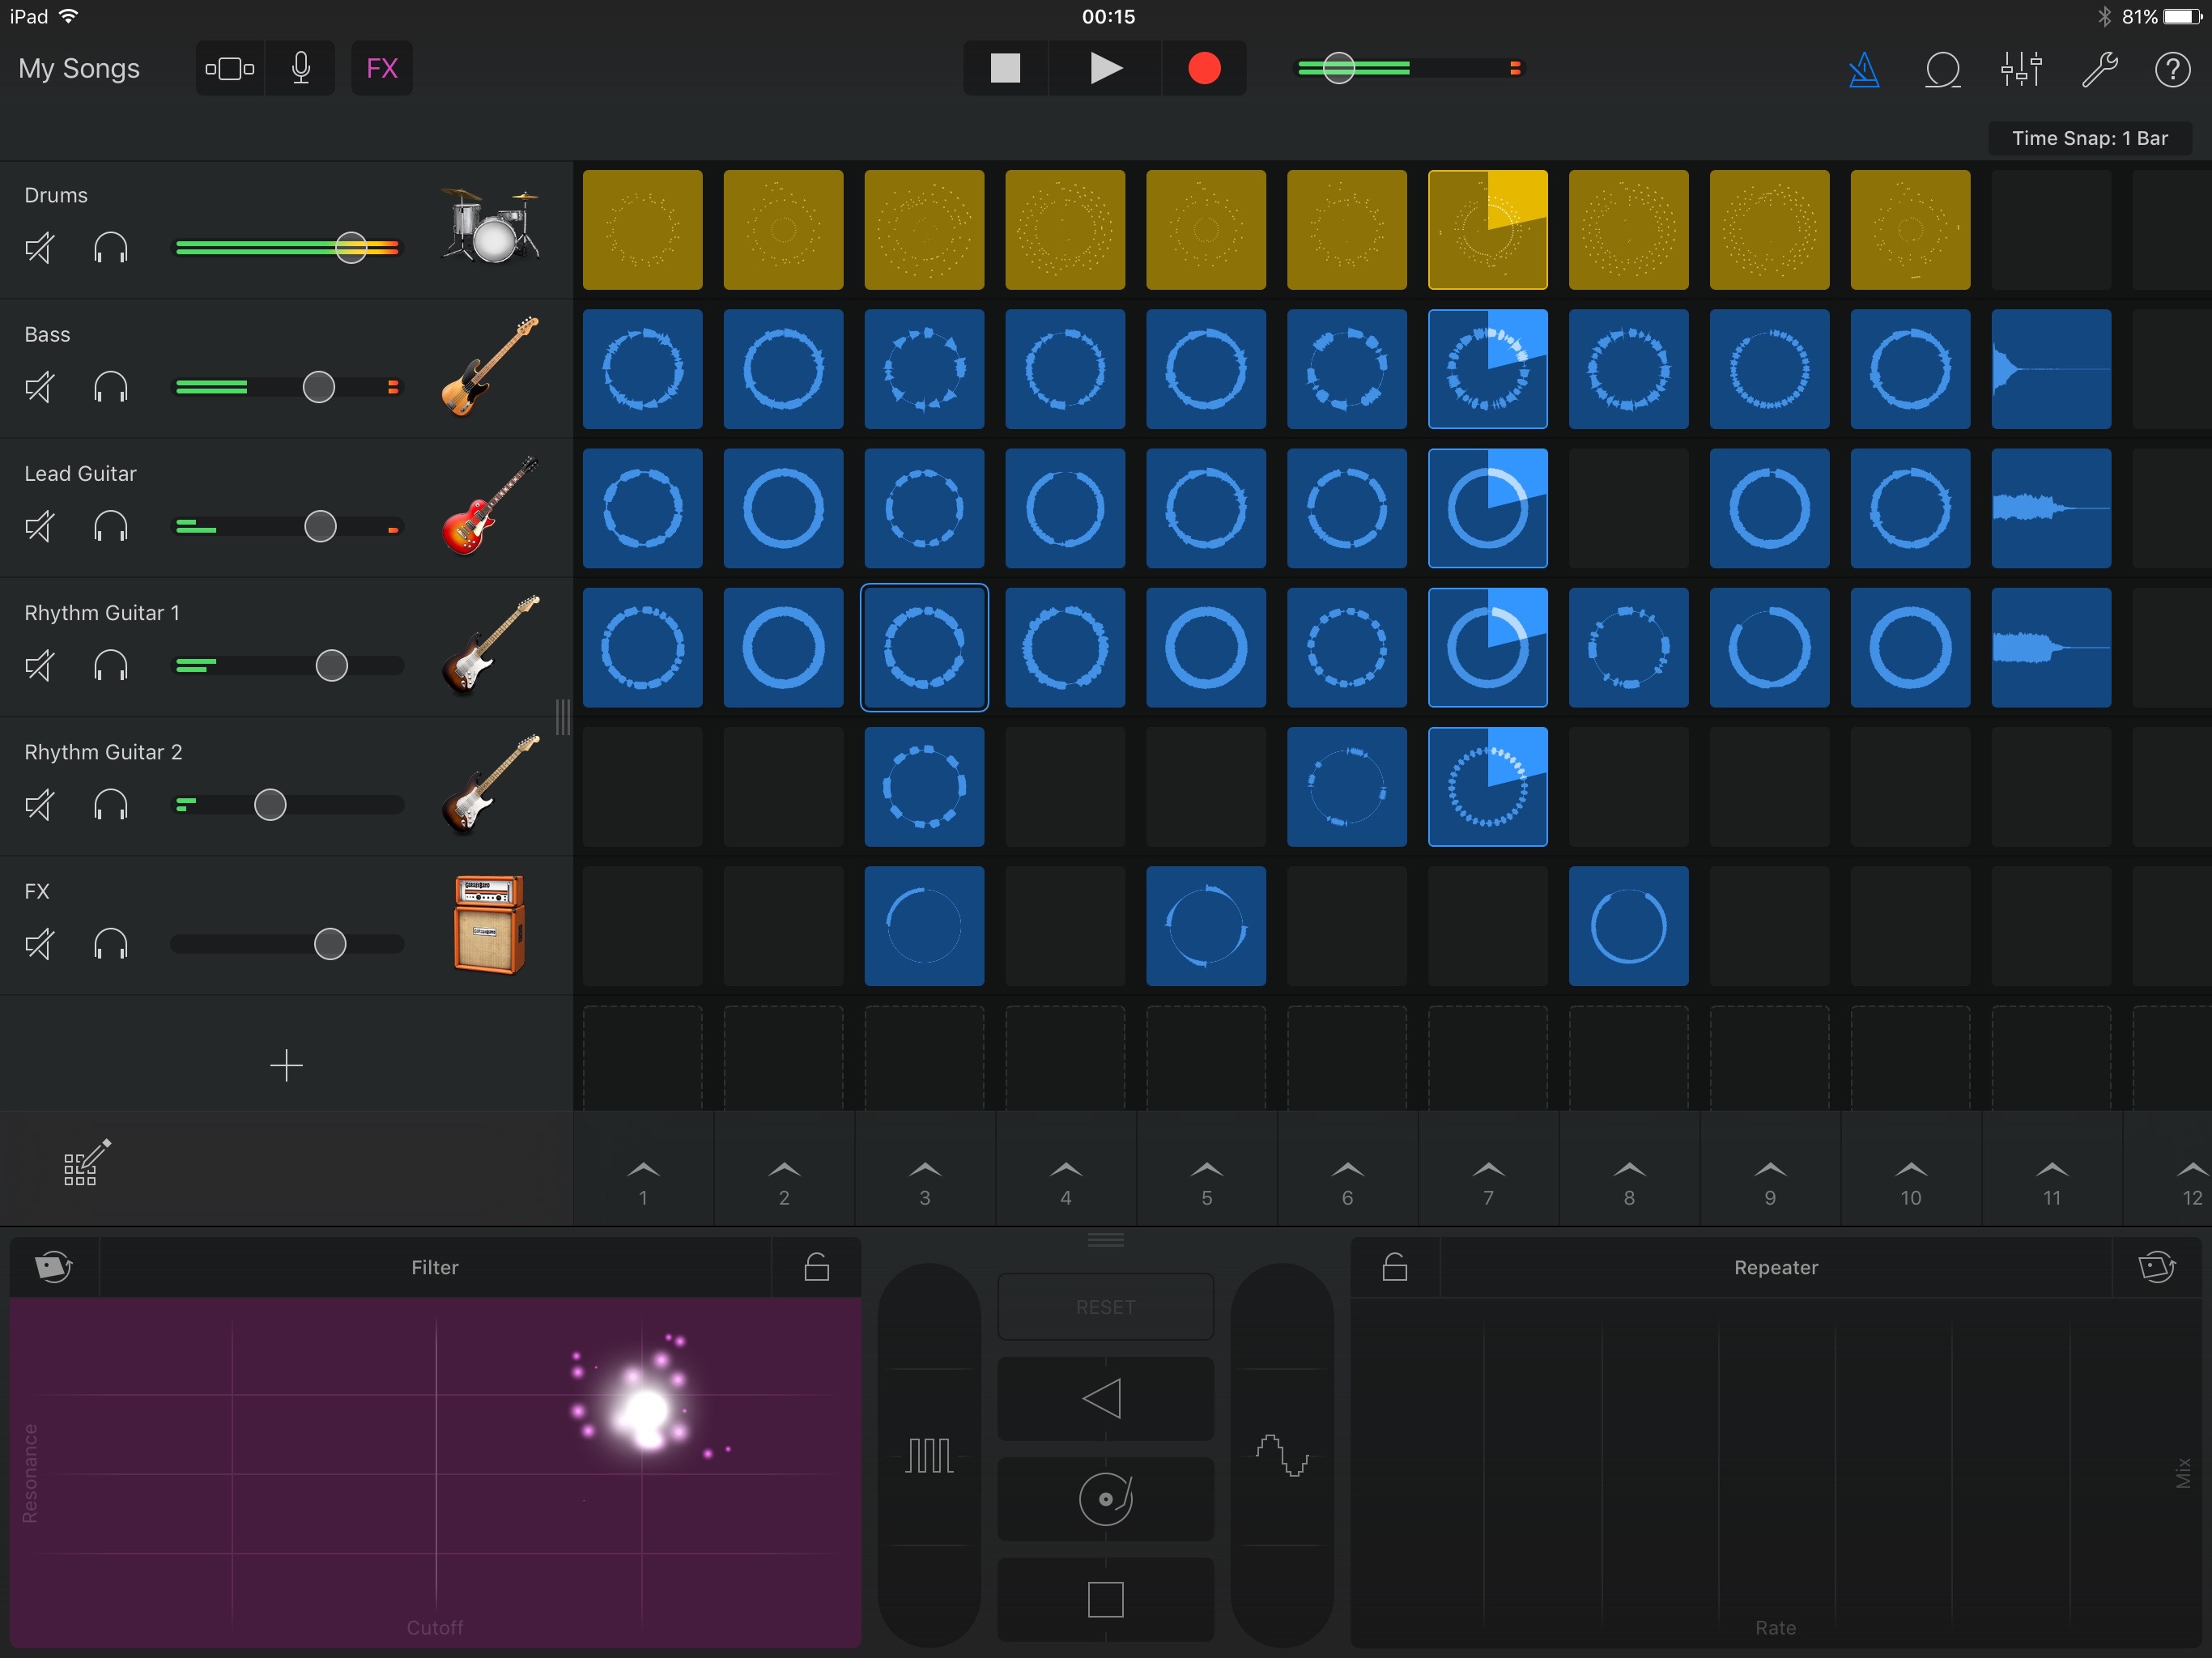Click the mixer equalizer icon
The height and width of the screenshot is (1658, 2212).
coord(2020,66)
